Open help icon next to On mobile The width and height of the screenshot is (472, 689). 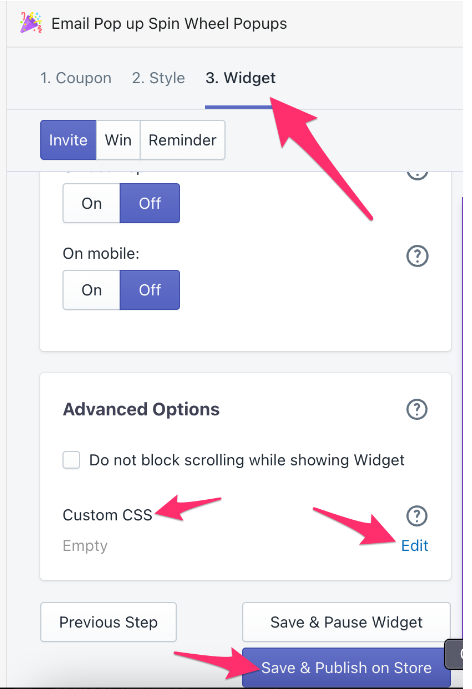[x=417, y=256]
